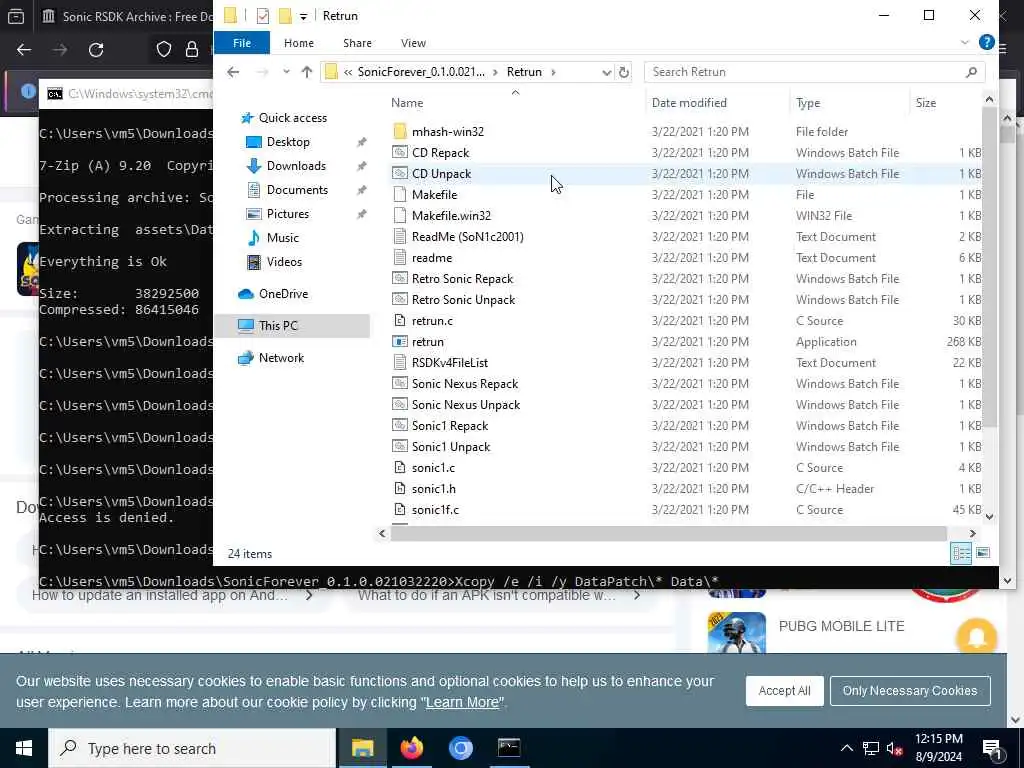Select the Makefile file icon
Image resolution: width=1024 pixels, height=768 pixels.
tap(400, 195)
